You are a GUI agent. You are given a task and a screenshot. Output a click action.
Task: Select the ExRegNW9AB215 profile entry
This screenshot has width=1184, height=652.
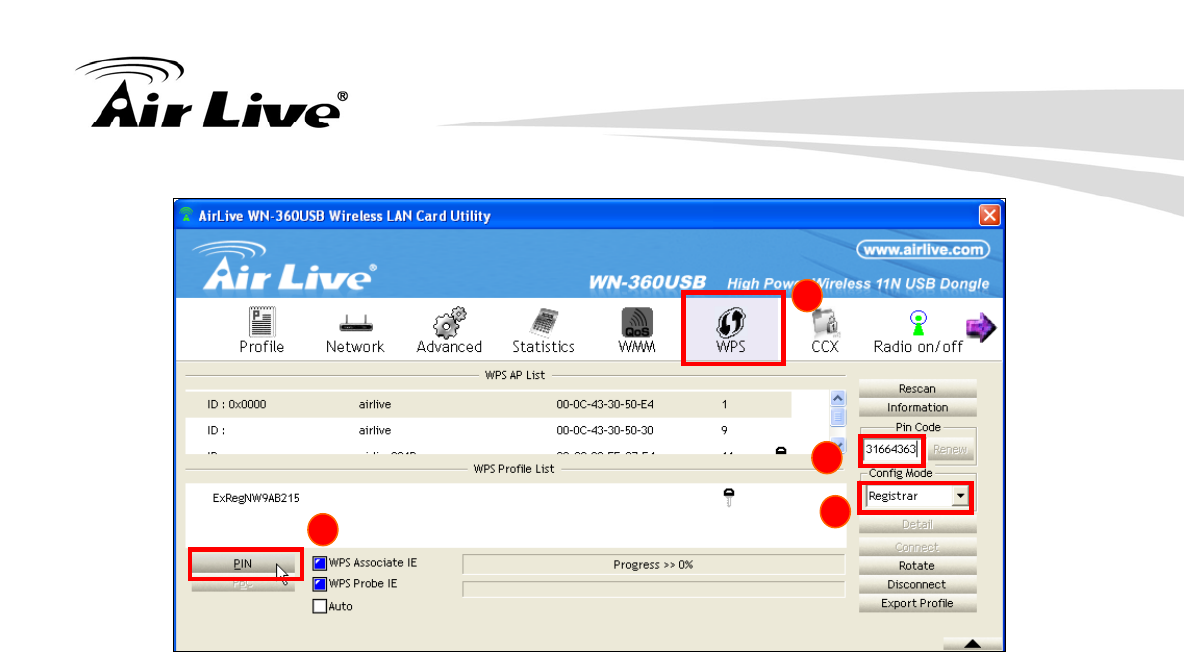coord(256,498)
